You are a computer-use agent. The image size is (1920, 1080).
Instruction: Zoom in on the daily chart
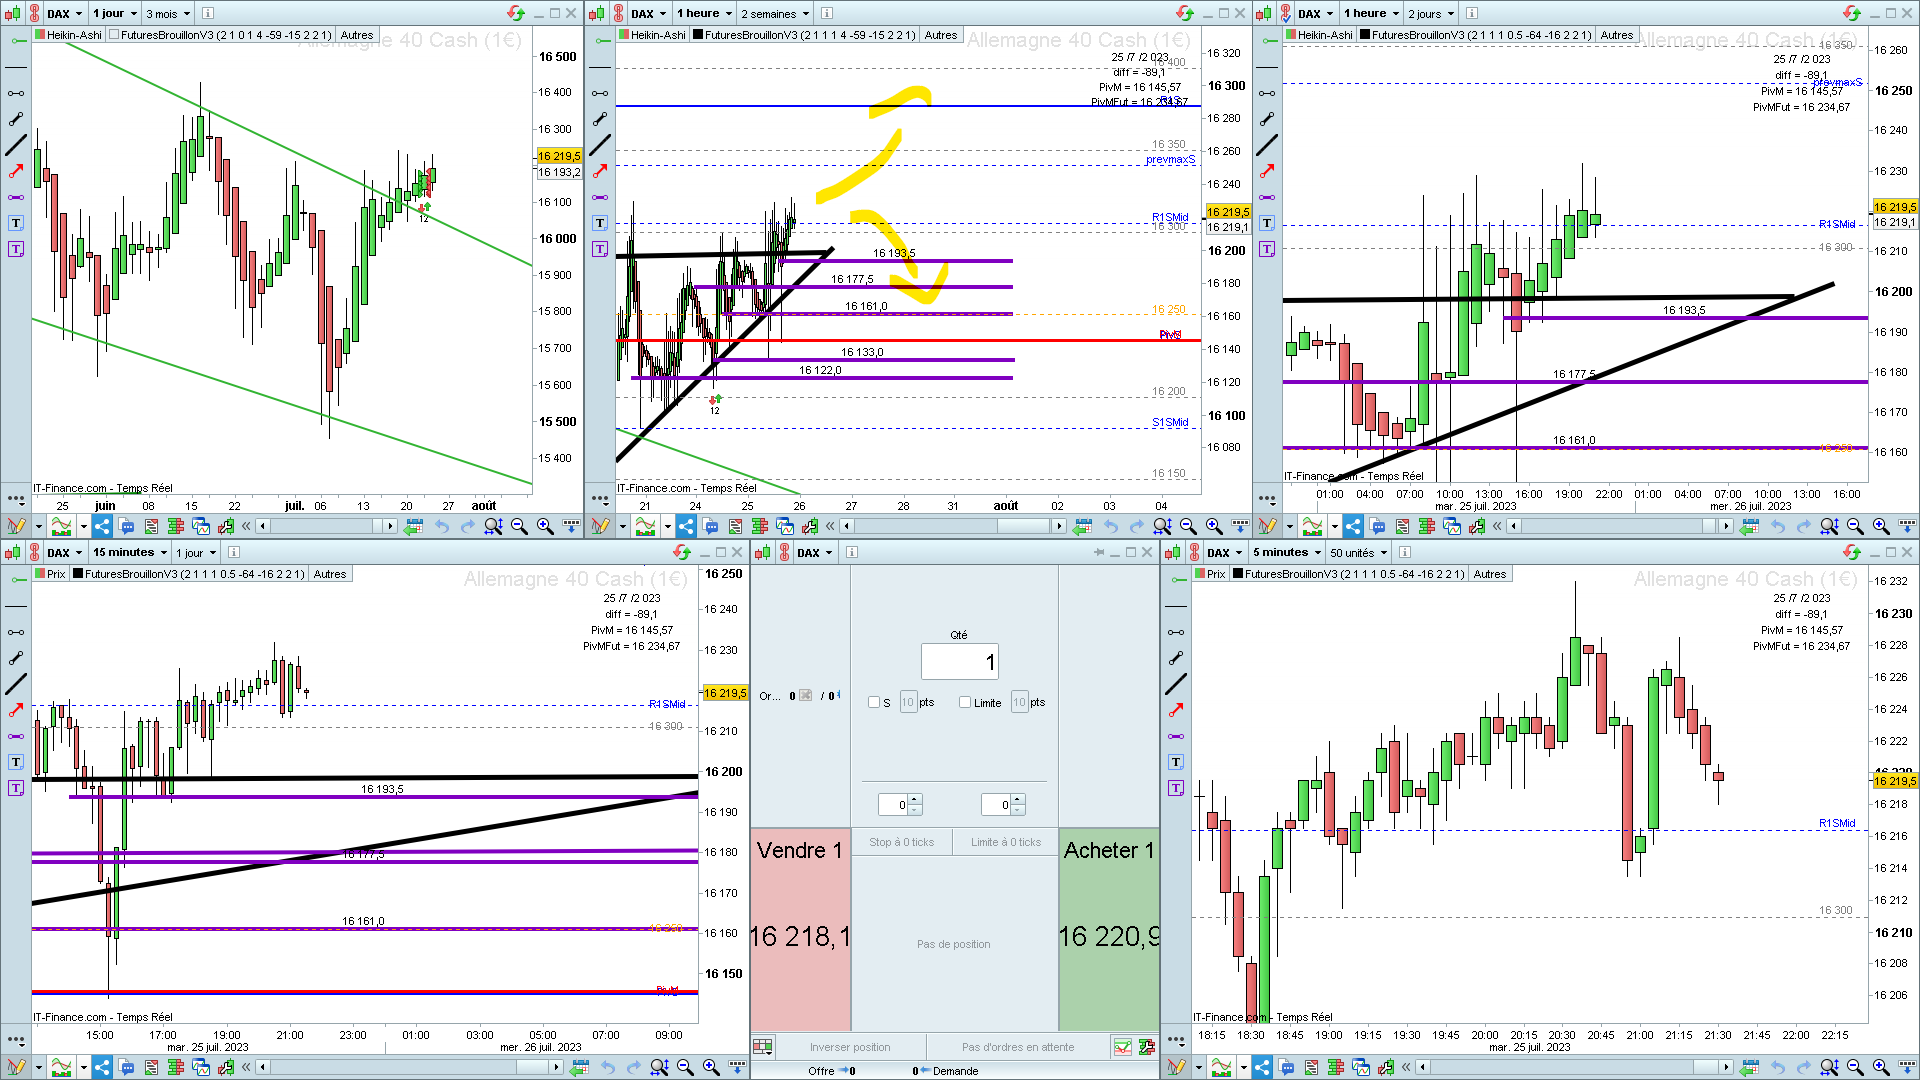(x=545, y=526)
